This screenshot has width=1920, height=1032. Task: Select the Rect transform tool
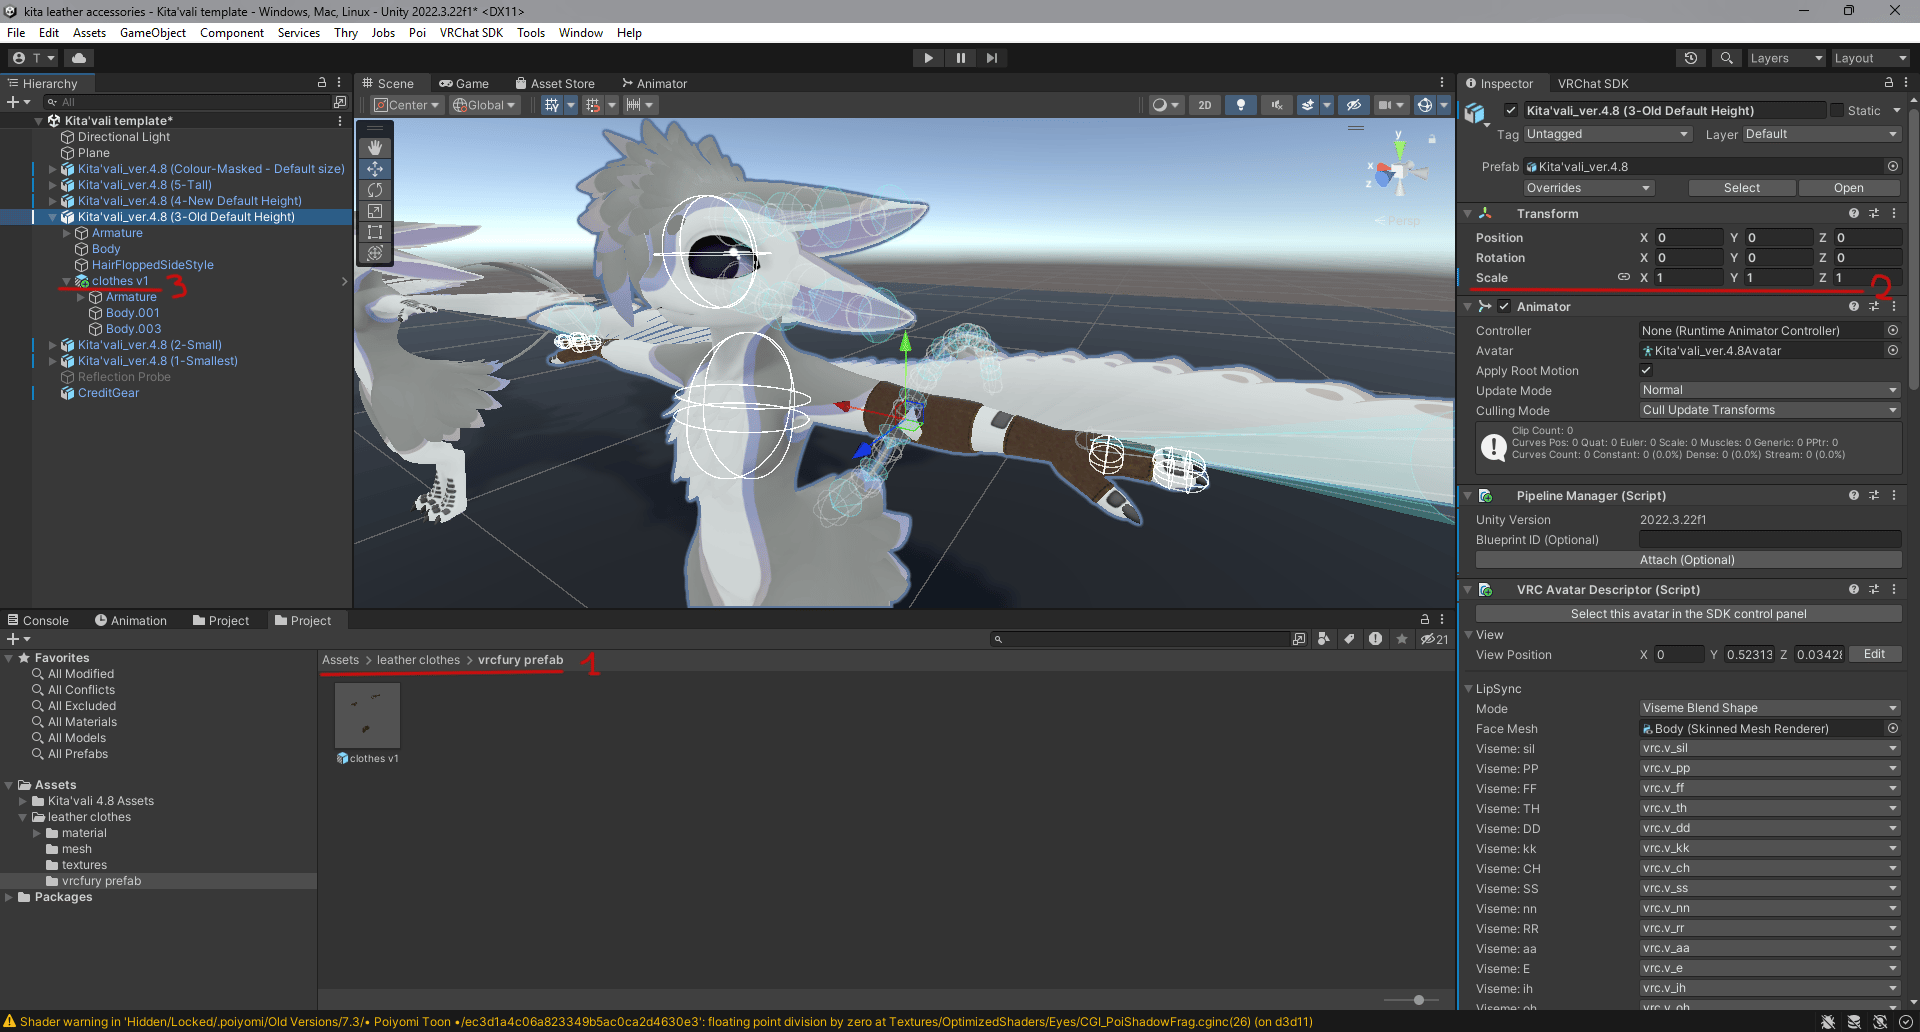[x=375, y=232]
